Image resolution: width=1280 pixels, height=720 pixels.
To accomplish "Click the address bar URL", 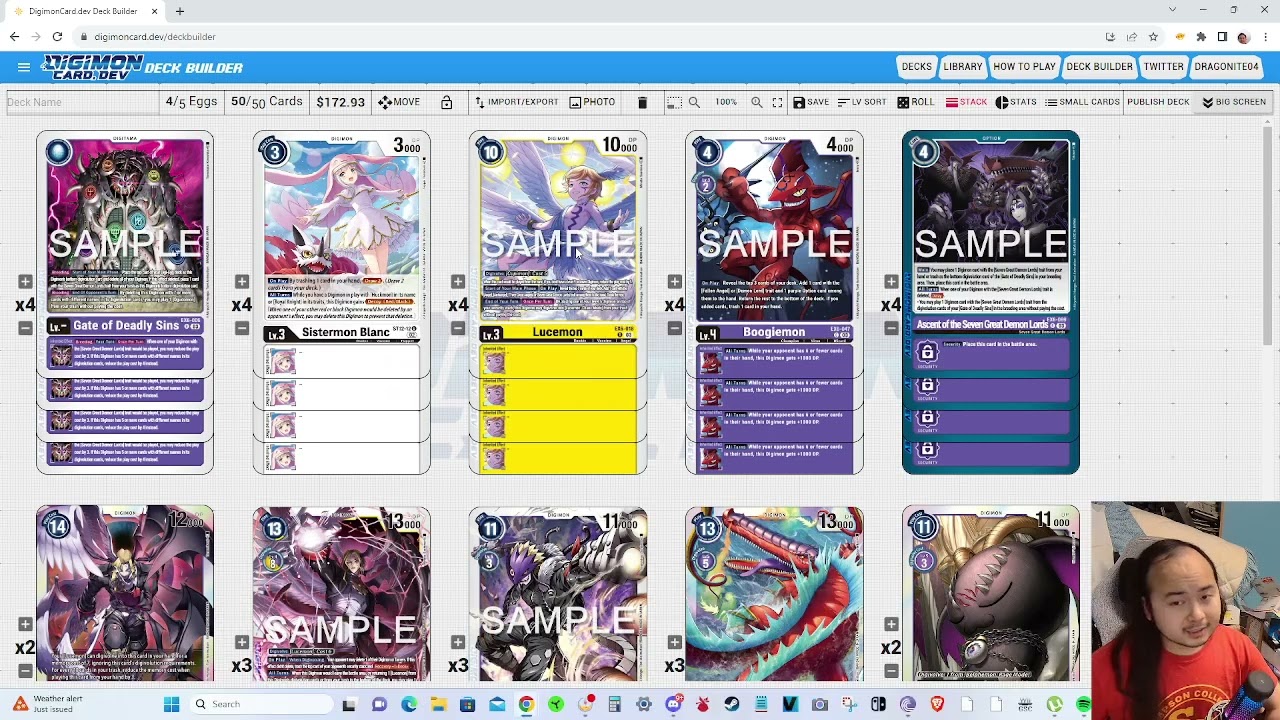I will 155,37.
